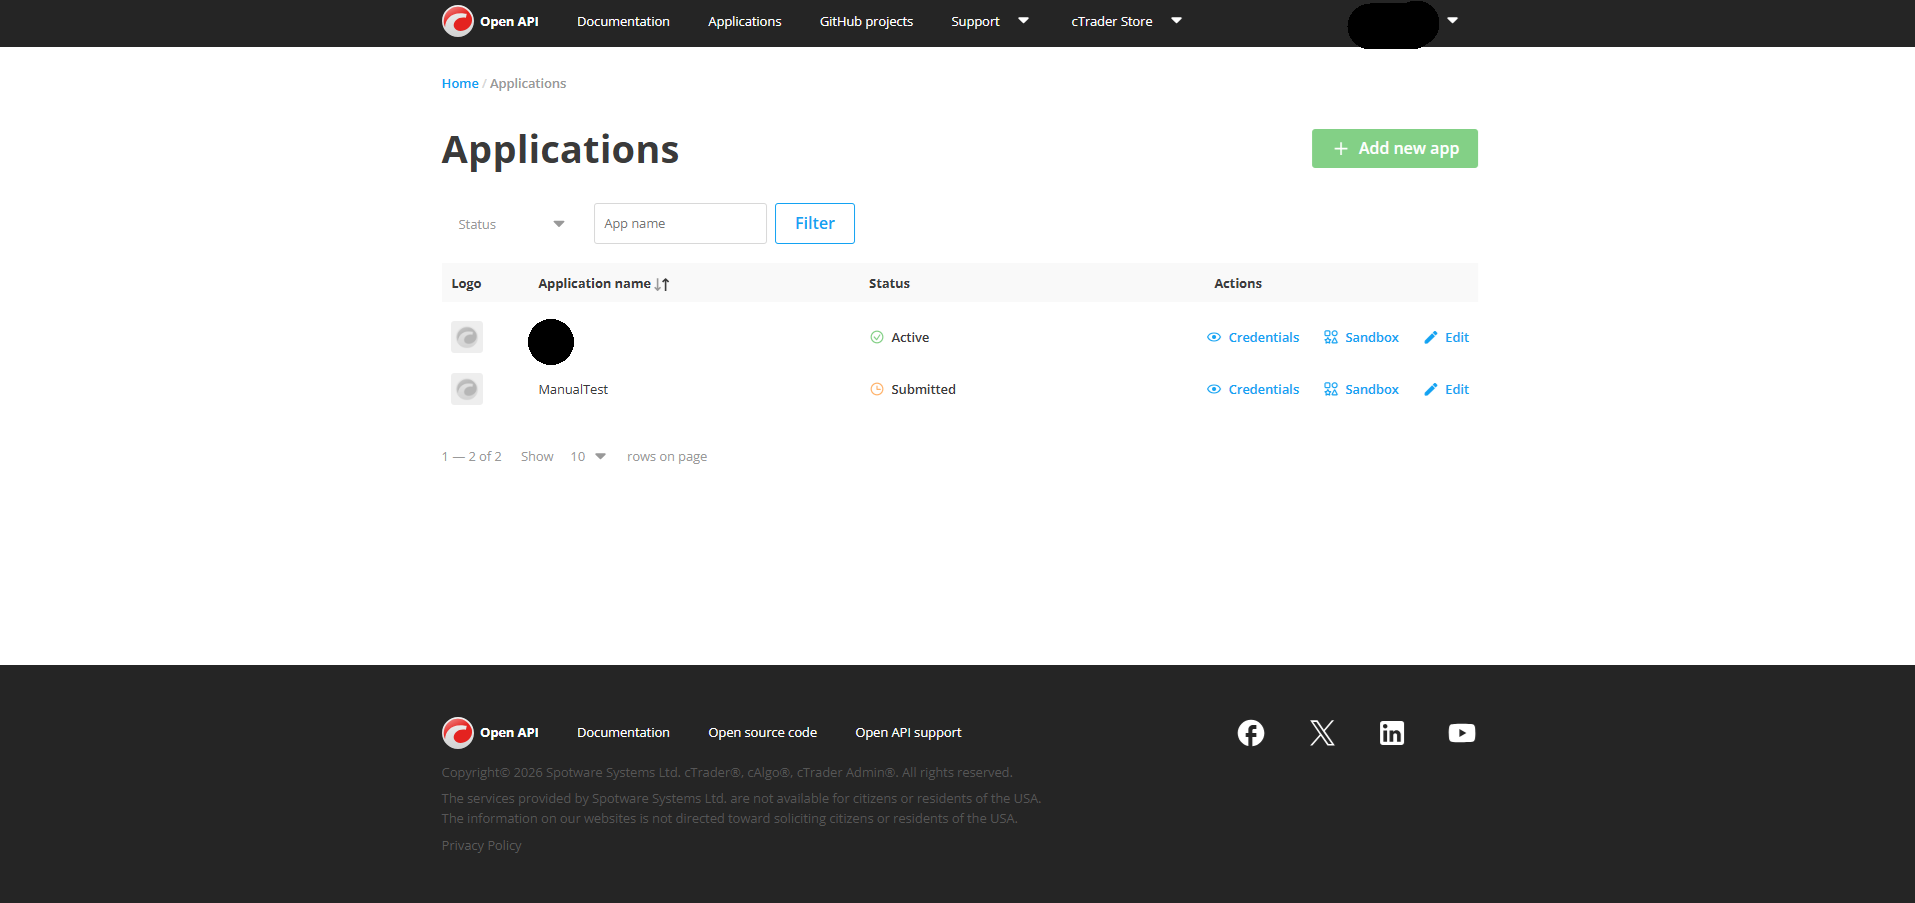Expand the Support menu
Image resolution: width=1915 pixels, height=903 pixels.
(989, 21)
